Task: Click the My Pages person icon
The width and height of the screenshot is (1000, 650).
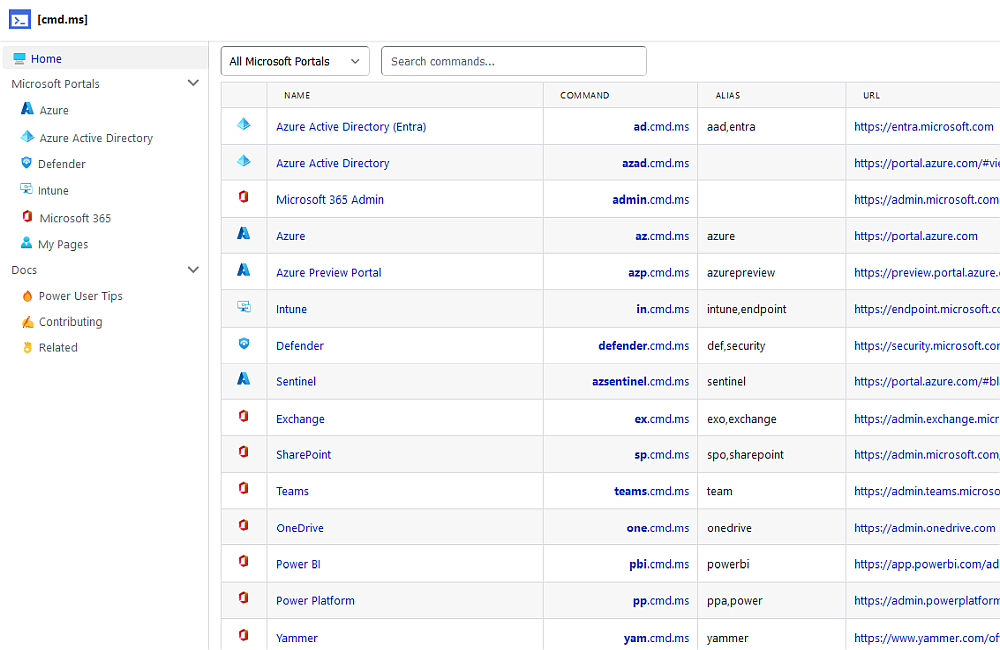Action: pos(26,243)
